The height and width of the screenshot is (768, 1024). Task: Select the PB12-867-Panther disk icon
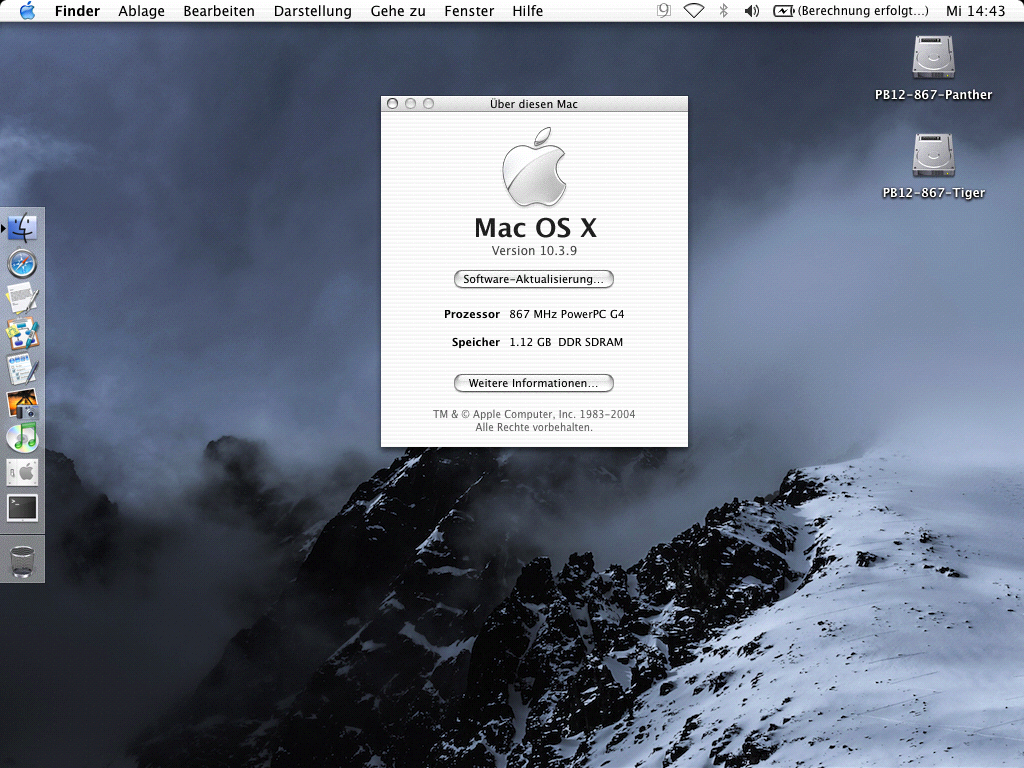coord(933,57)
